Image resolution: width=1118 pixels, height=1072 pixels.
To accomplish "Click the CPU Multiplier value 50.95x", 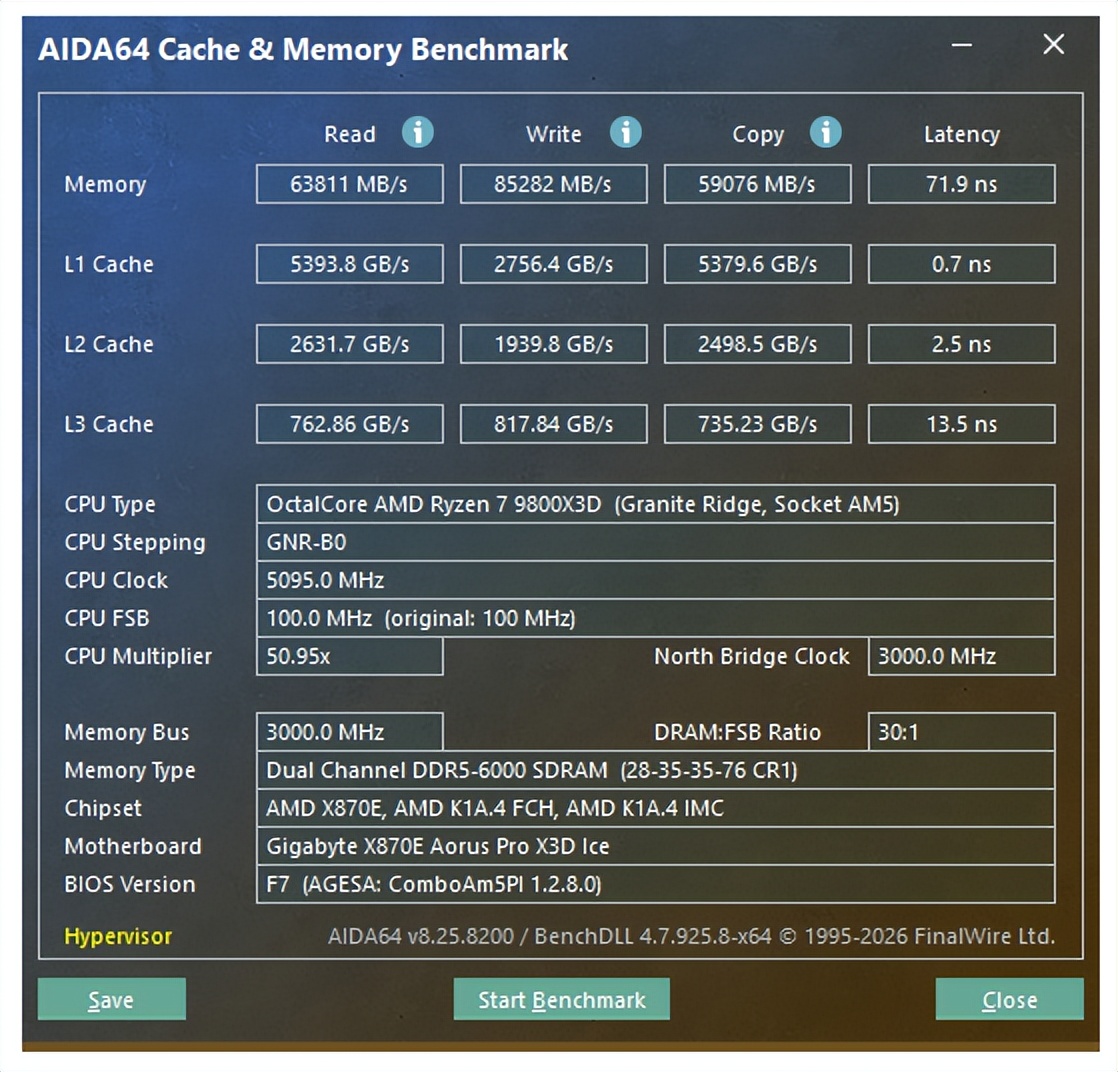I will [349, 655].
